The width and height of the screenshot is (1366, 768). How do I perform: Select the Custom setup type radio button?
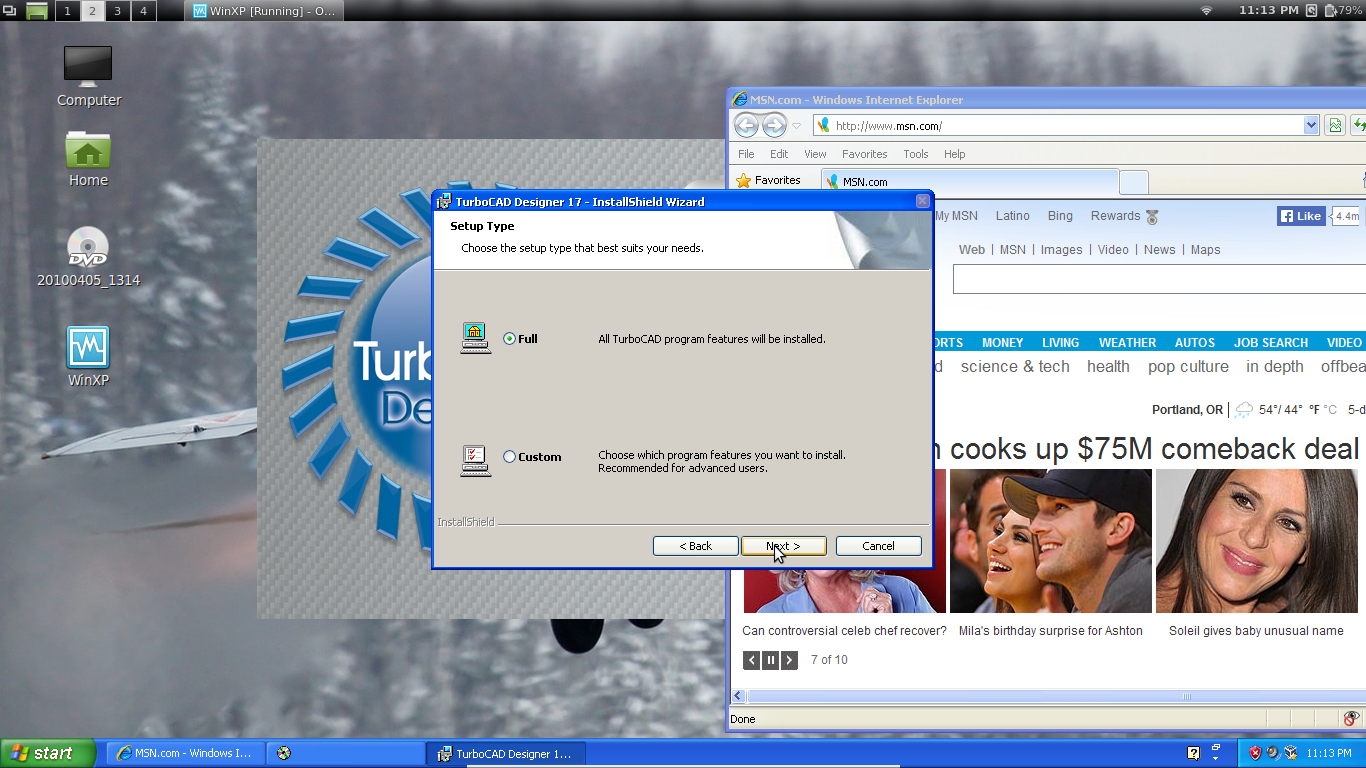[x=510, y=457]
